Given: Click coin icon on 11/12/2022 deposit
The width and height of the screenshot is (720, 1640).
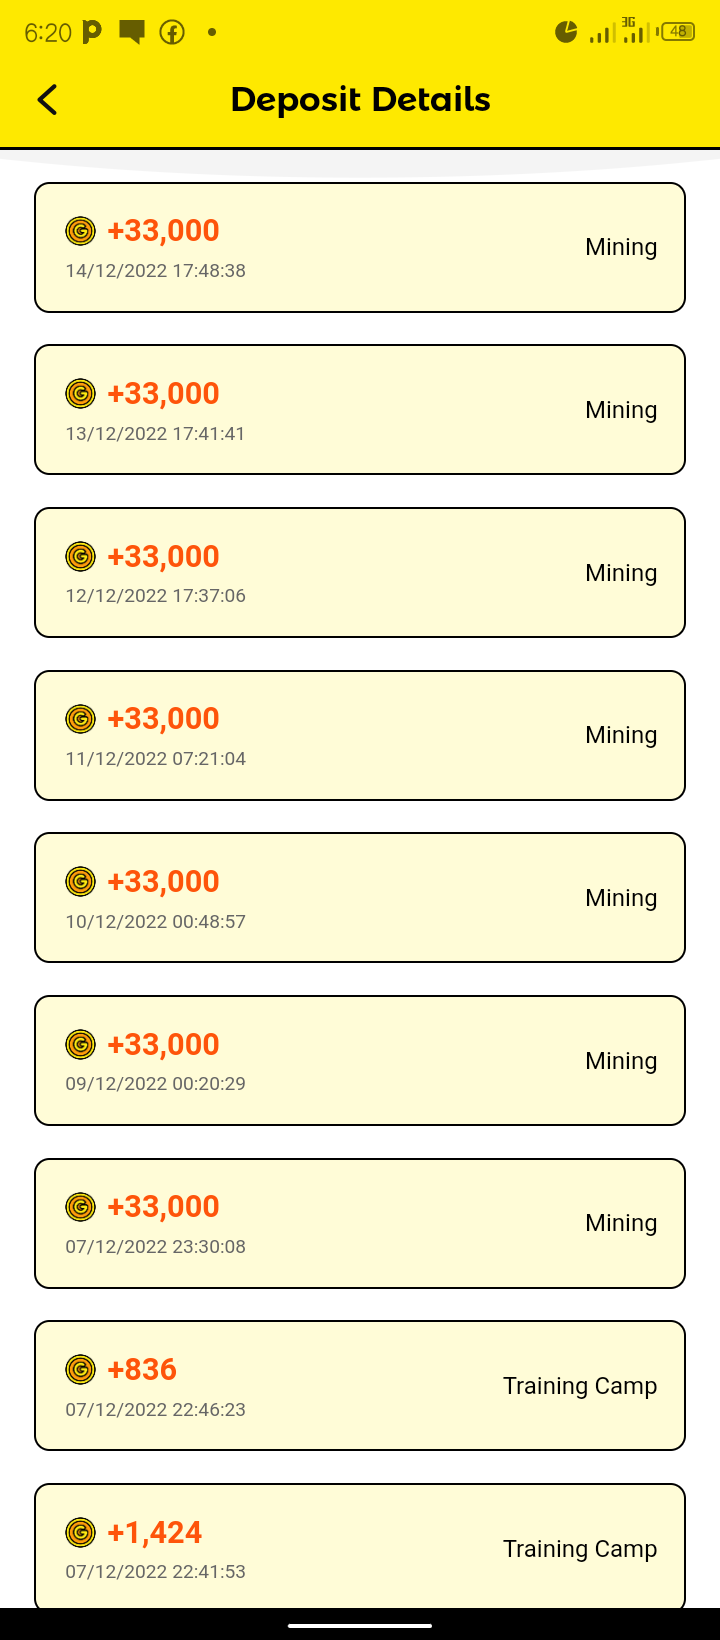Looking at the screenshot, I should point(80,719).
